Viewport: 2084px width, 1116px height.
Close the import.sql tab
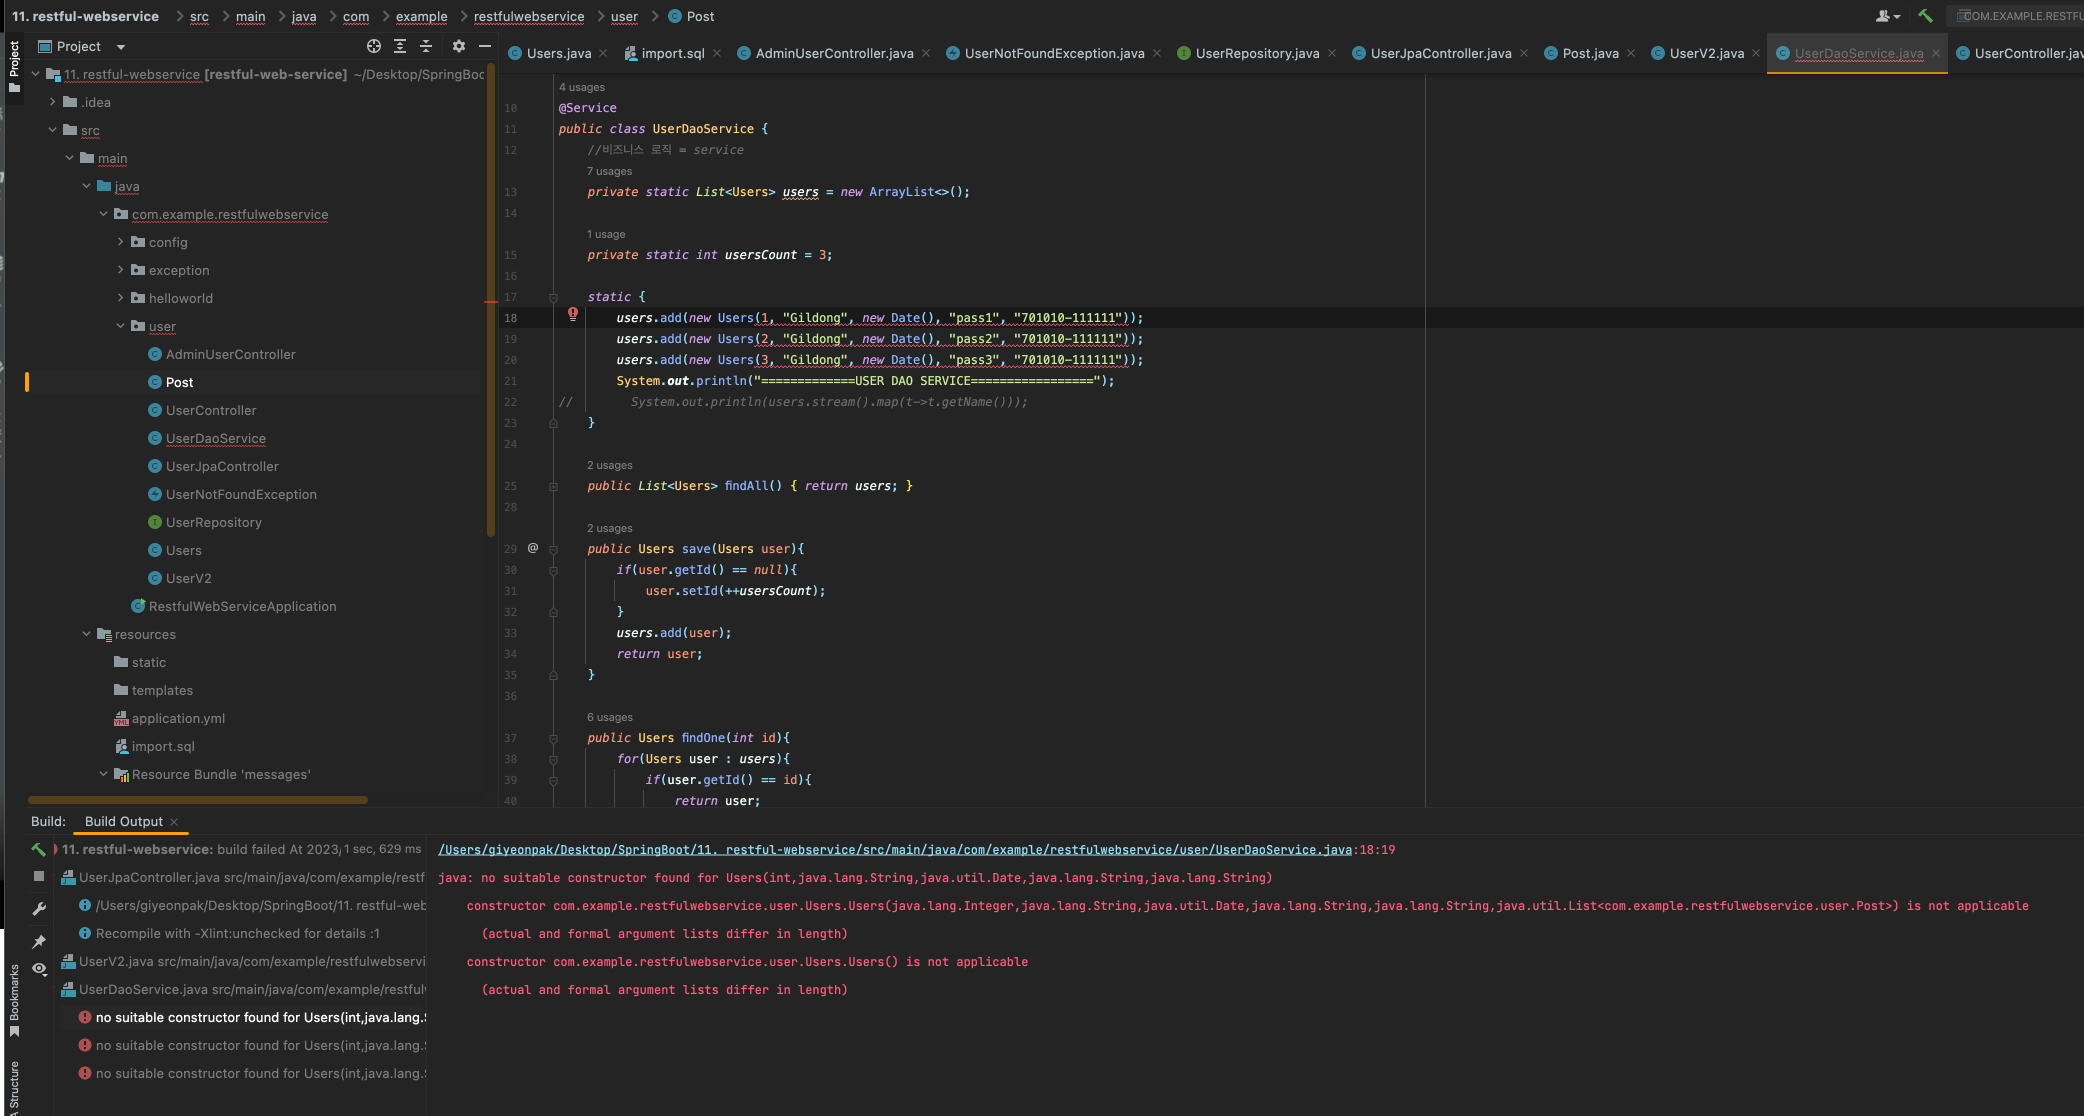(x=717, y=53)
